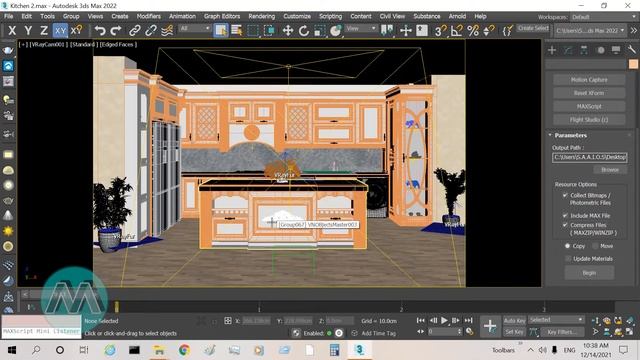Select the Copy radio button
640x360 pixels.
pos(567,246)
